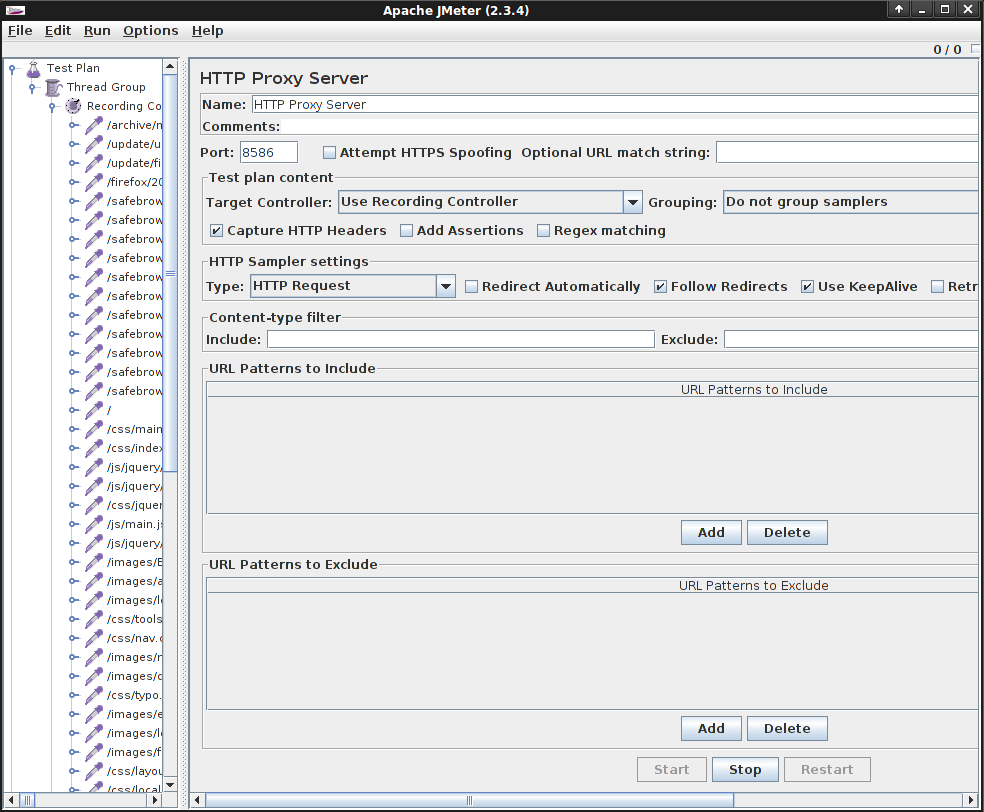Collapse the Recording Controller node handle
This screenshot has height=812, width=984.
tap(52, 107)
